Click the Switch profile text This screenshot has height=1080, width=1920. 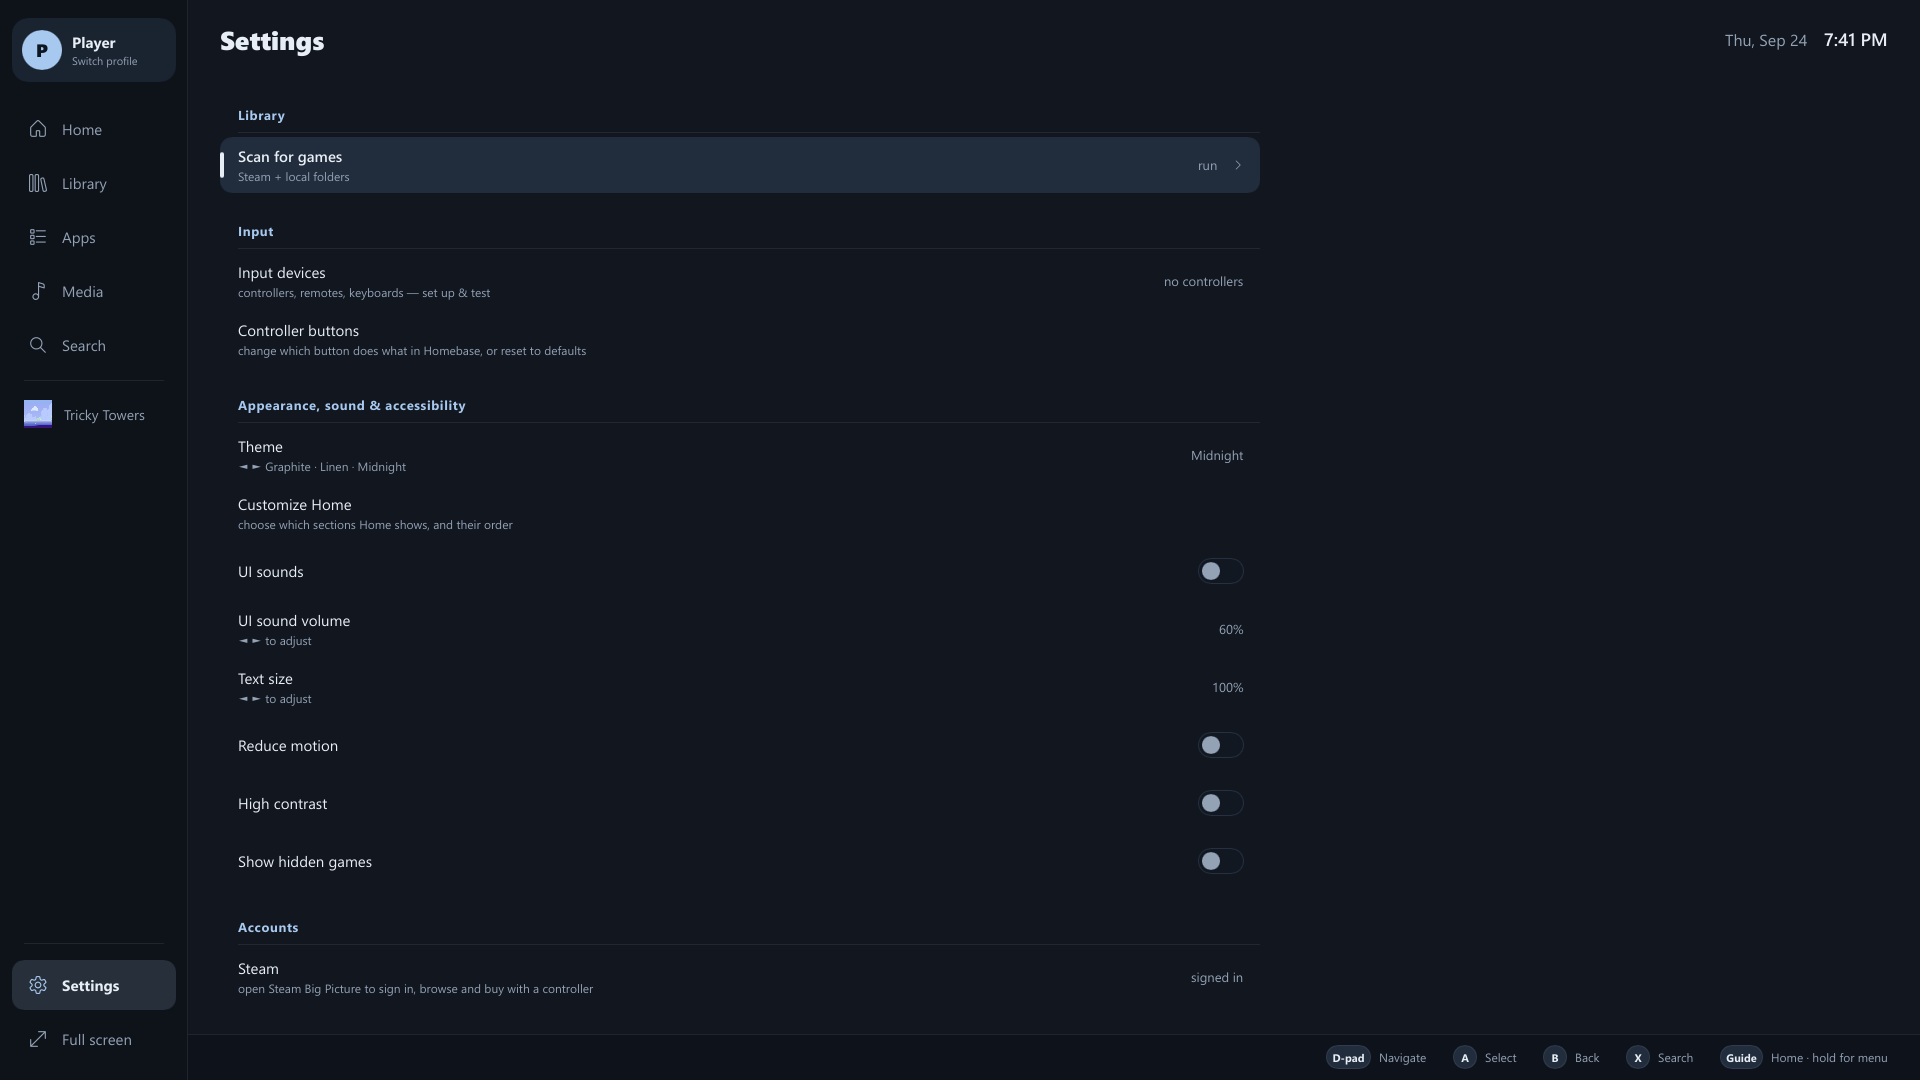104,61
